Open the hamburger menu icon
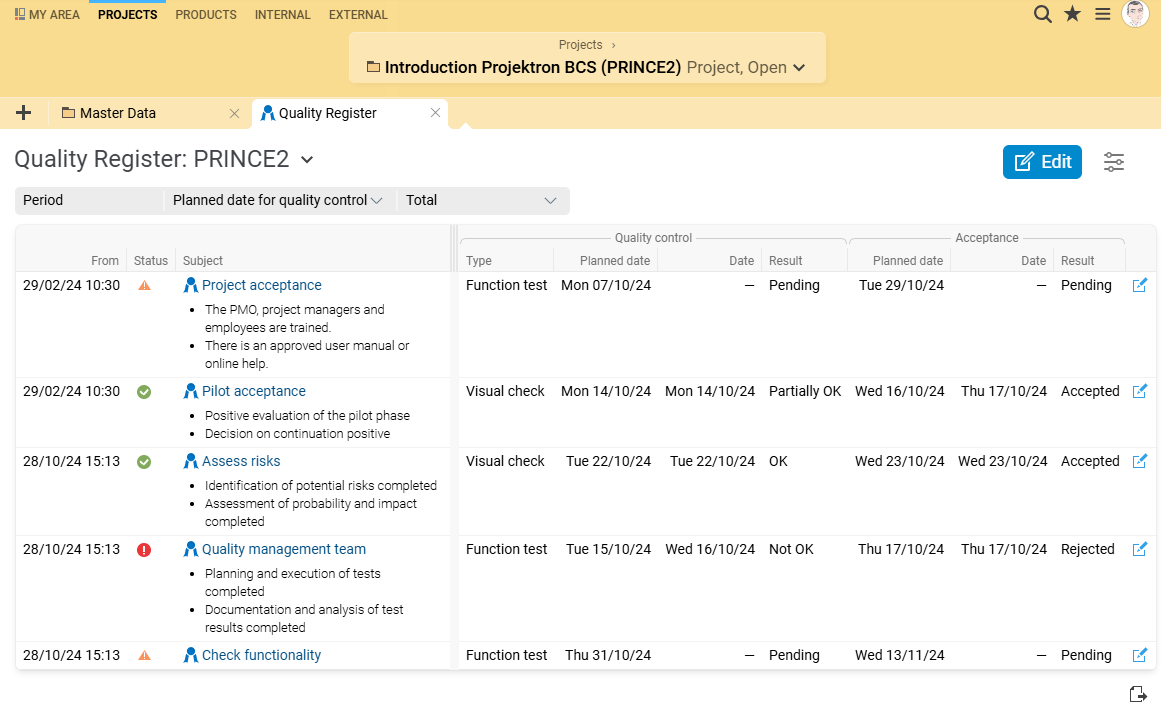Screen dimensions: 1161x711 (x=1103, y=14)
